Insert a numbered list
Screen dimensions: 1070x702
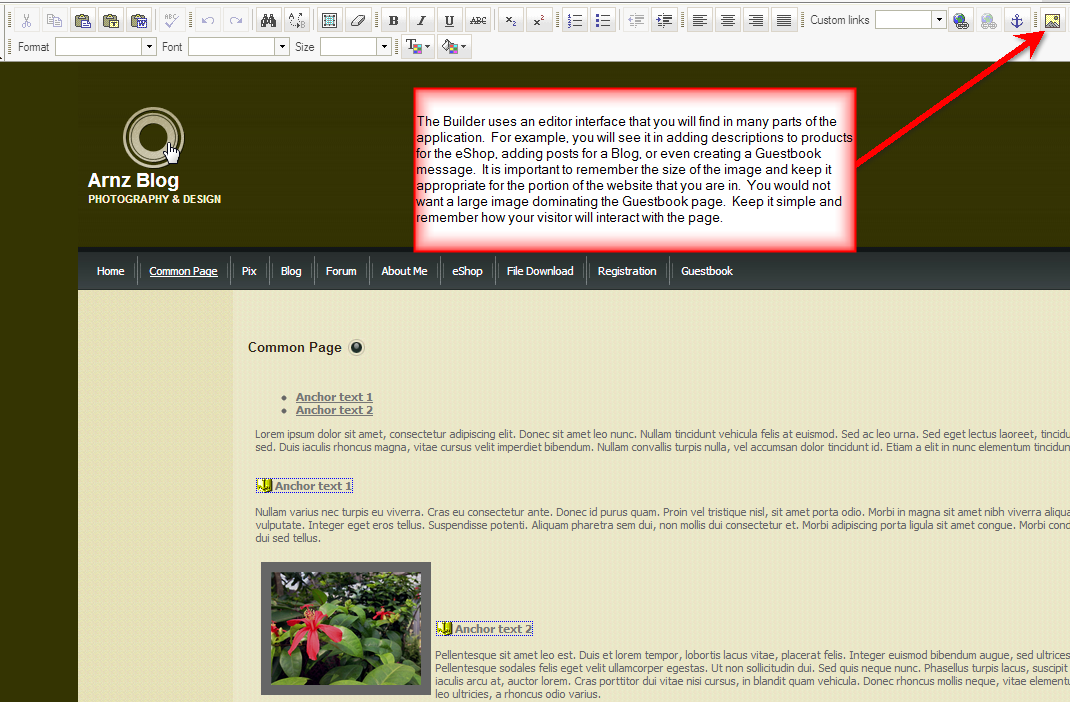tap(574, 21)
